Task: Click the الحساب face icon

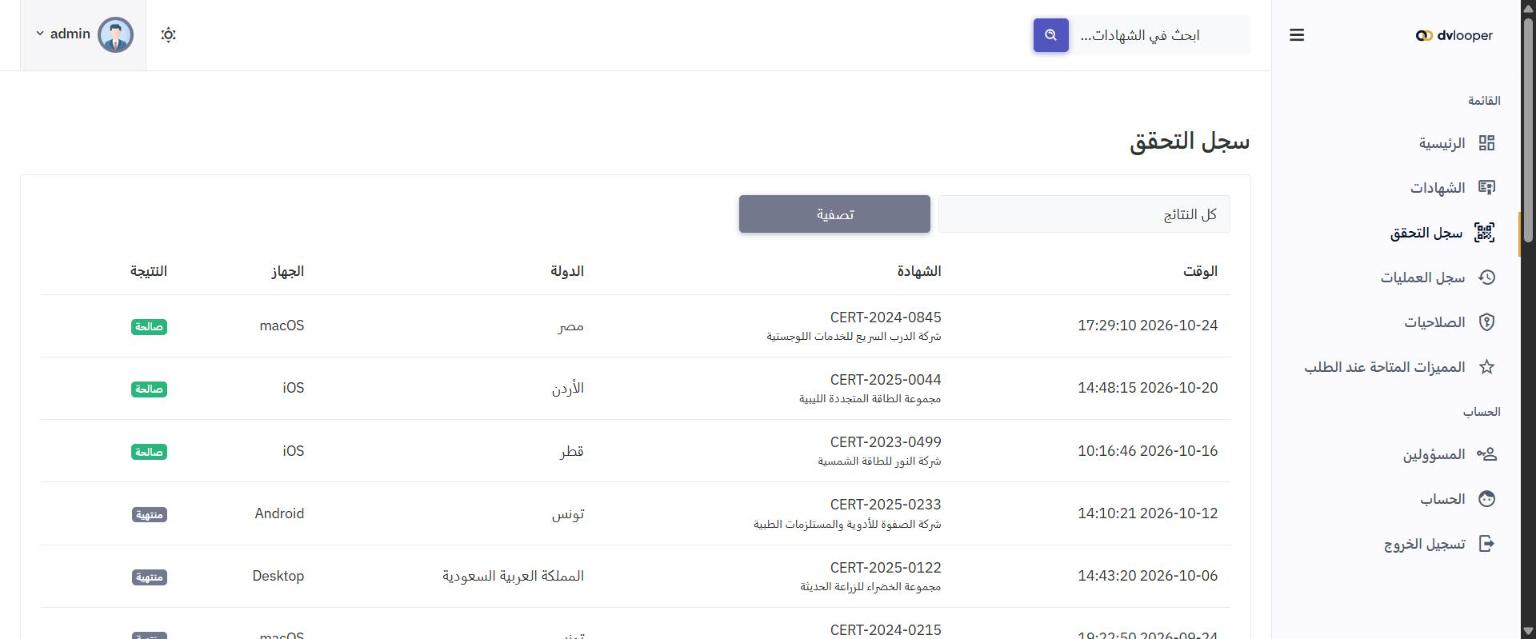Action: click(x=1487, y=499)
